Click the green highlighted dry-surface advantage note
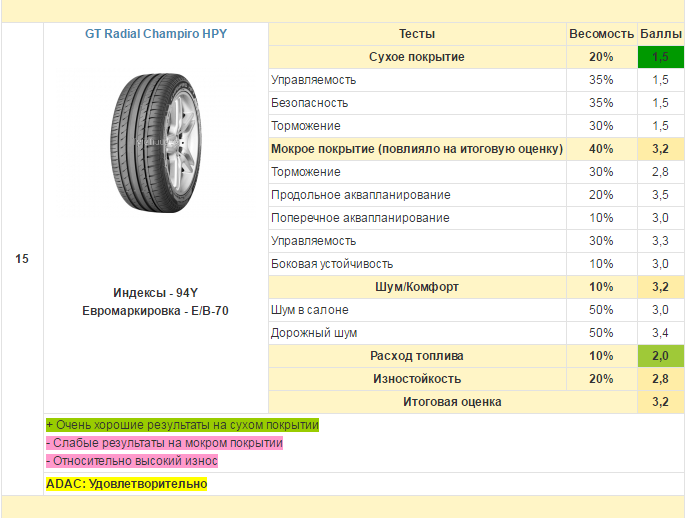 pos(182,425)
